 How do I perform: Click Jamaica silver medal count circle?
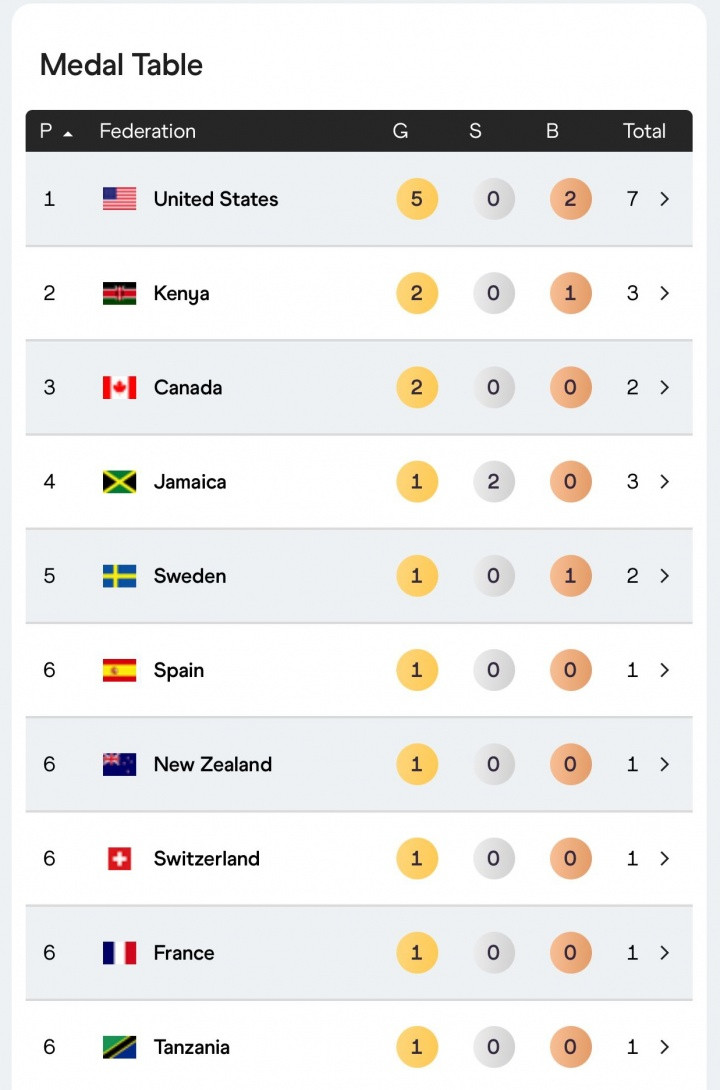pyautogui.click(x=493, y=482)
